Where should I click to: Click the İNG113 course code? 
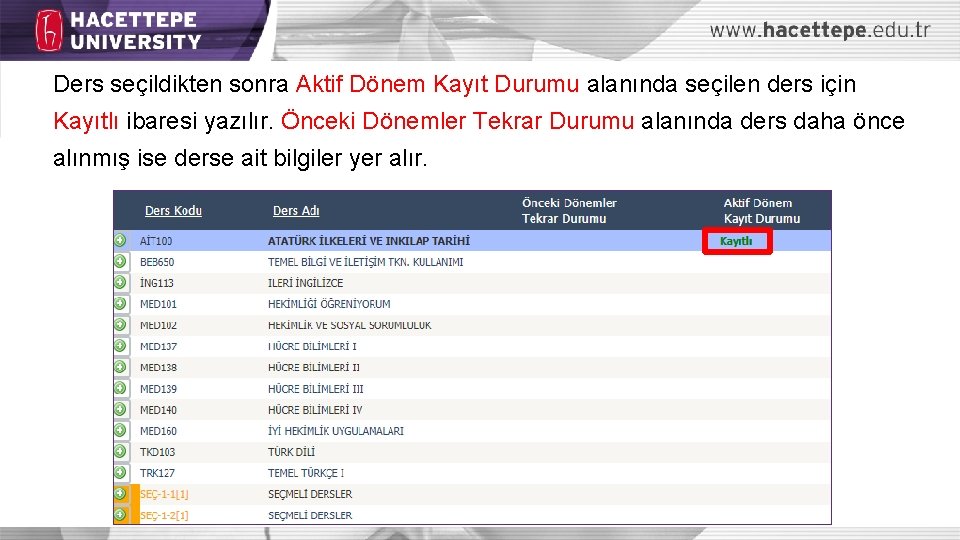pyautogui.click(x=157, y=283)
